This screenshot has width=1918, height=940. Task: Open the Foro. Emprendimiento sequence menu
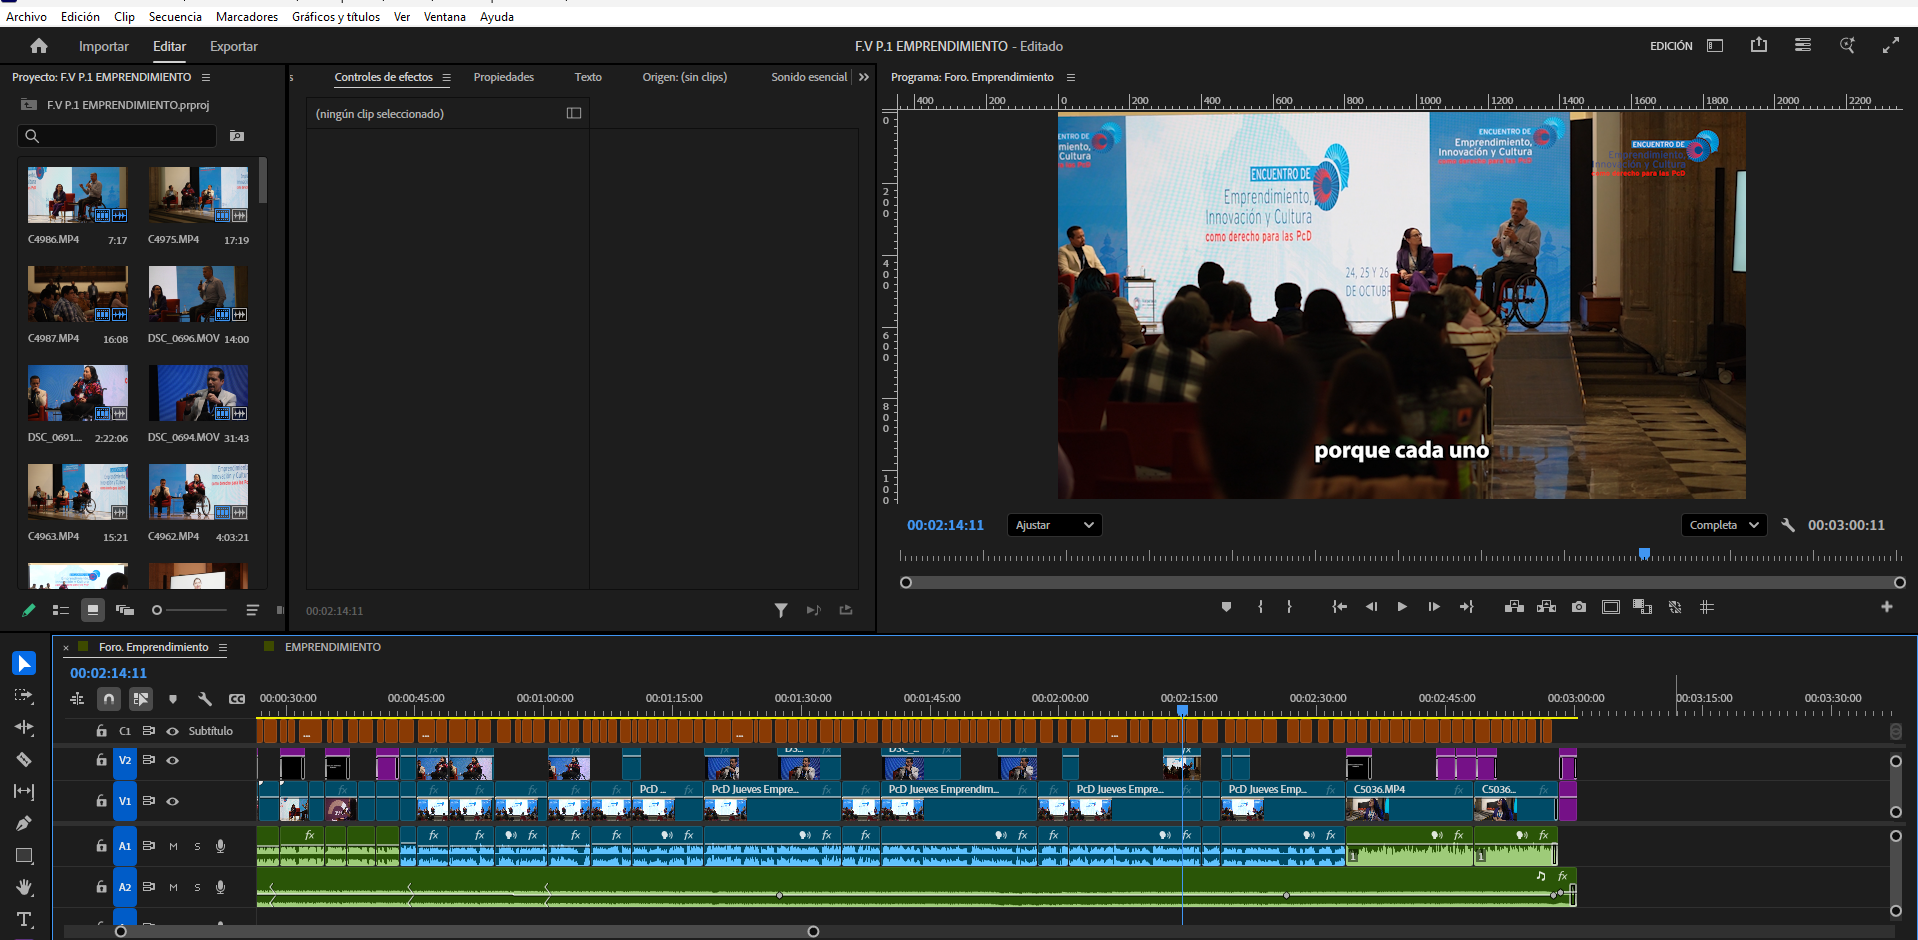pos(223,647)
